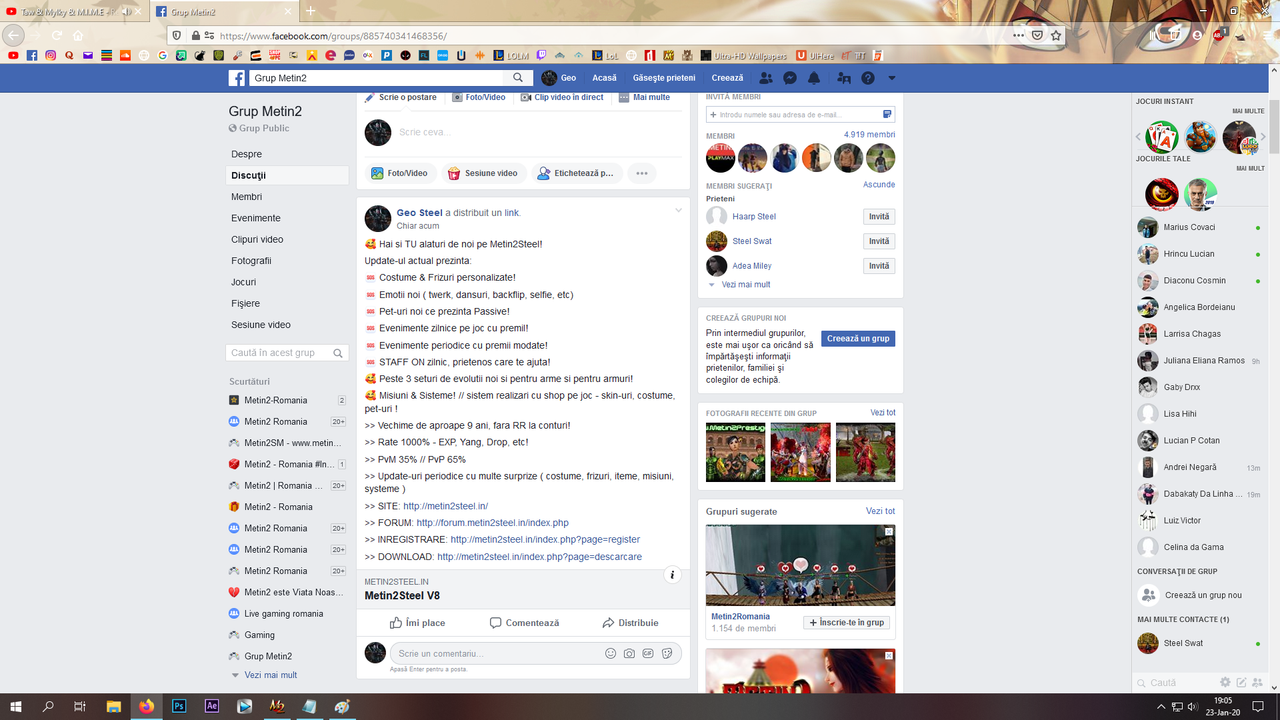Select 'Membri' in the group sidebar
Screen dimensions: 1280x720
click(x=247, y=197)
